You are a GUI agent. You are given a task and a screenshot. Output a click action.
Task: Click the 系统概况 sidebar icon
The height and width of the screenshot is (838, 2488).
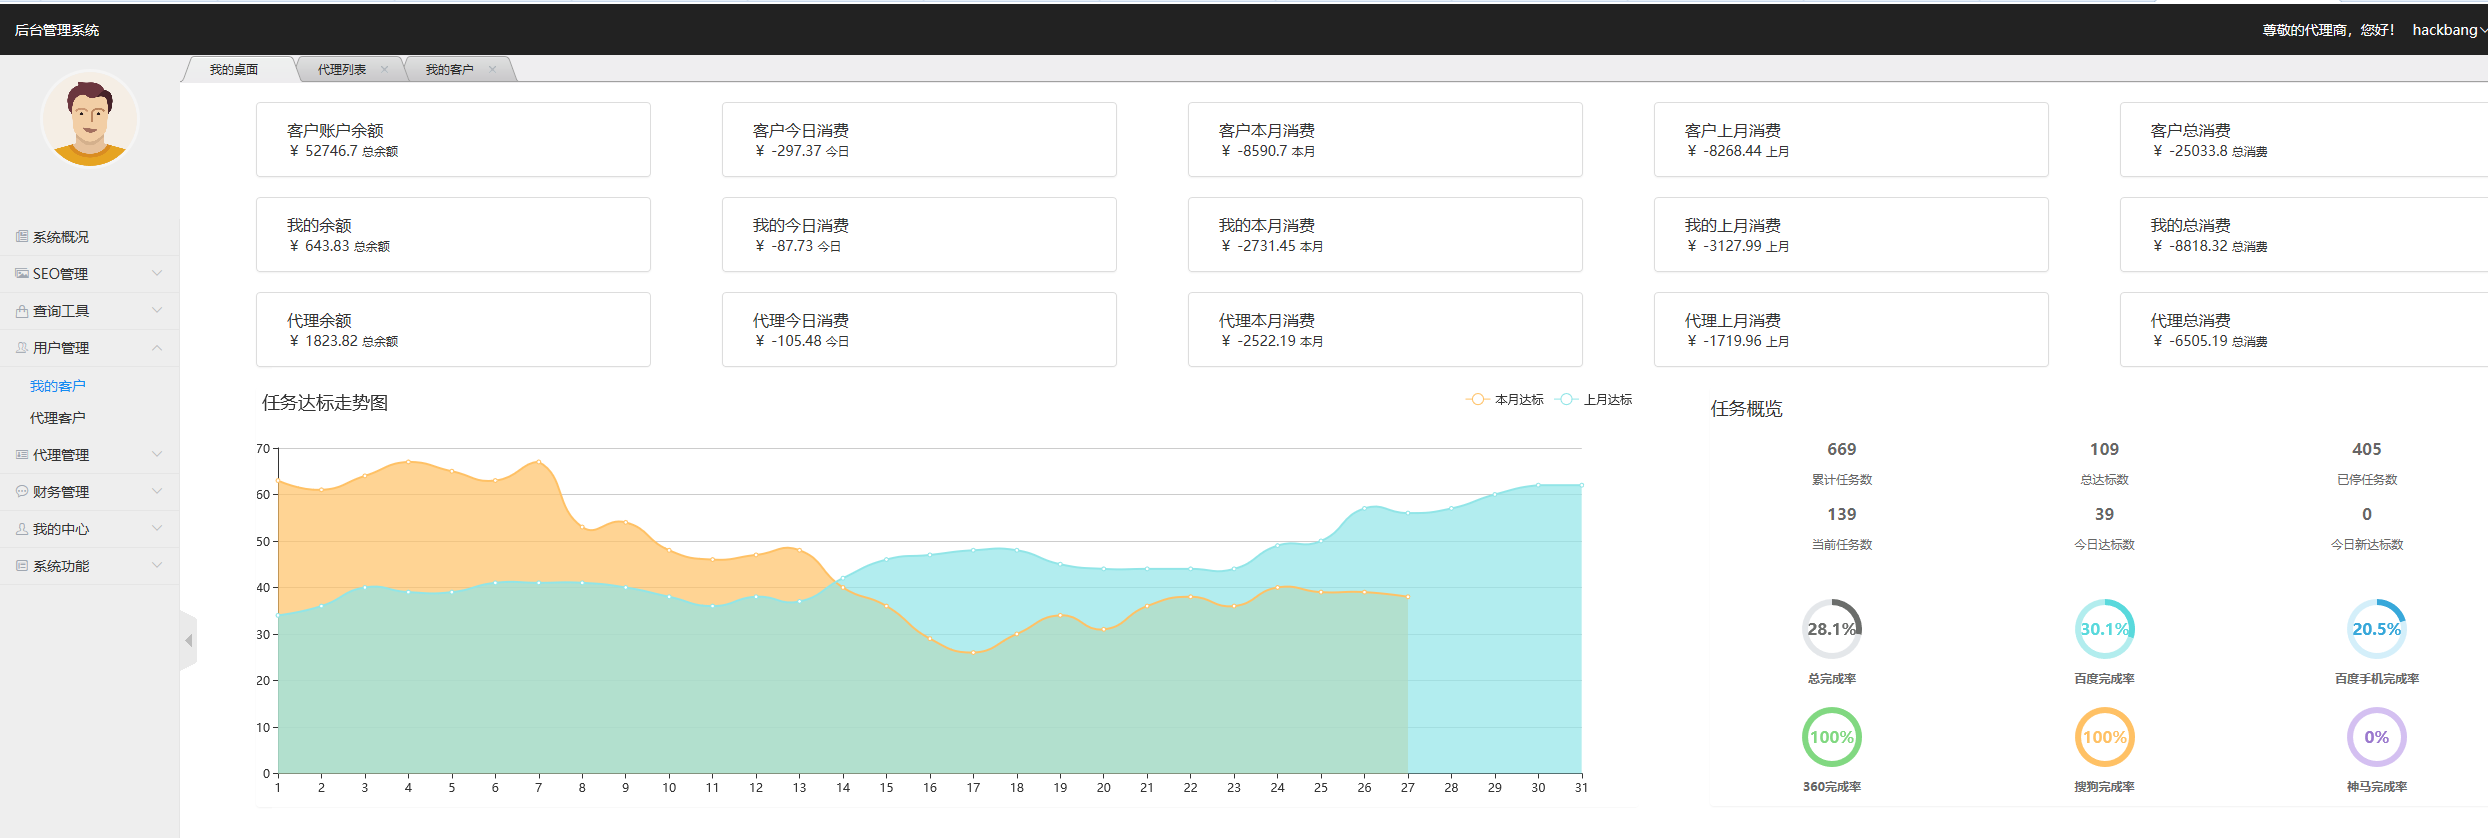tap(22, 237)
